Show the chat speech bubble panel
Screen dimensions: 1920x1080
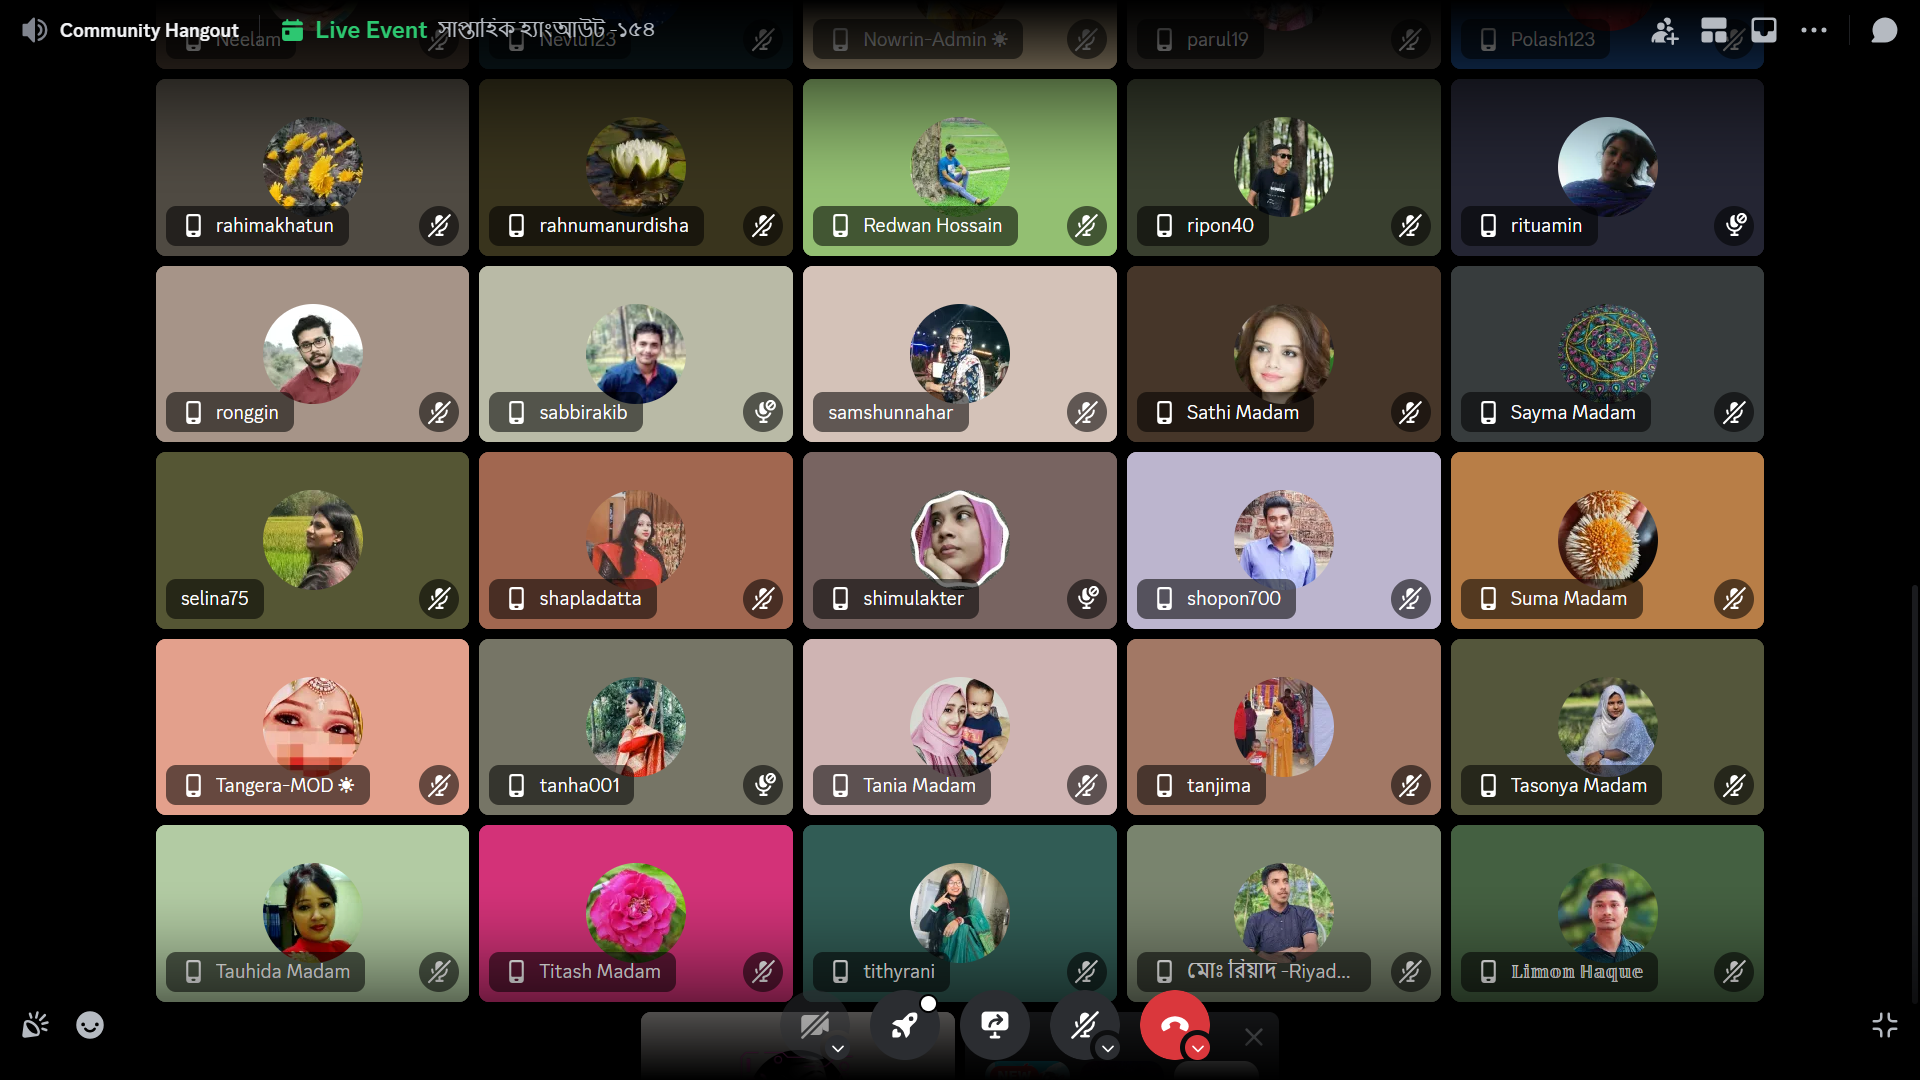pos(1884,31)
